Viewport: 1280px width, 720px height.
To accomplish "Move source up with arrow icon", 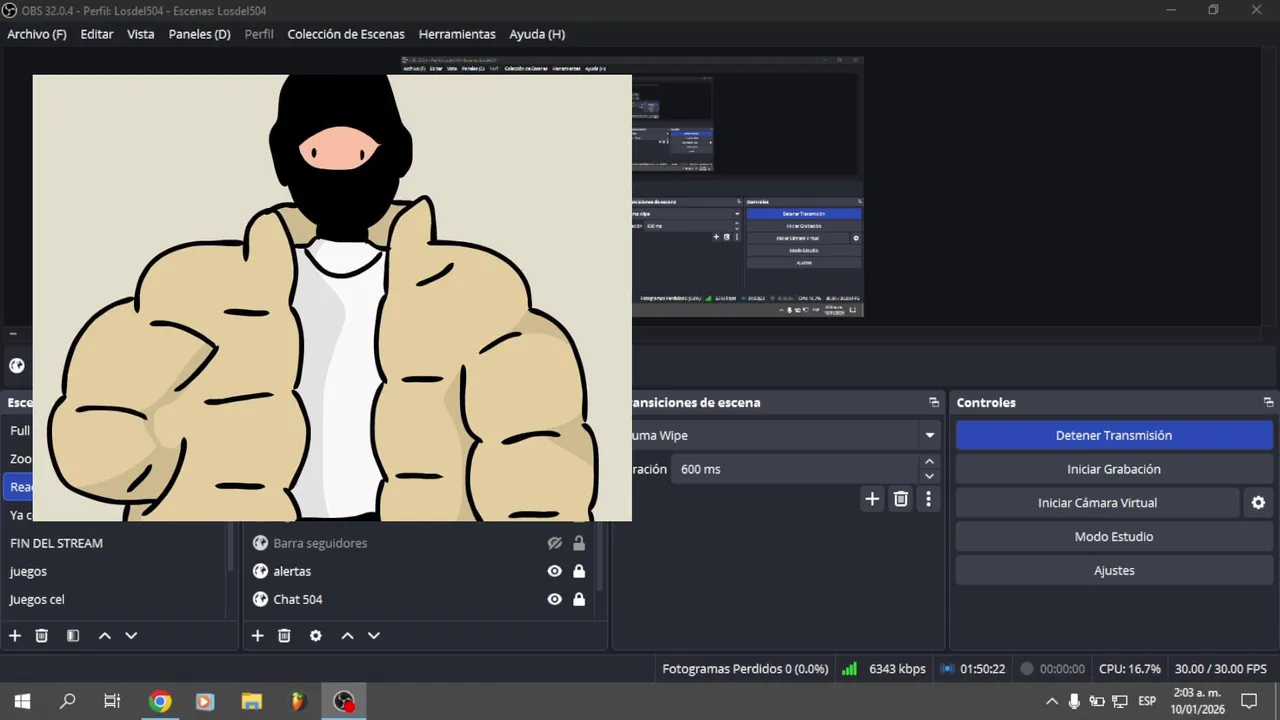I will click(347, 636).
